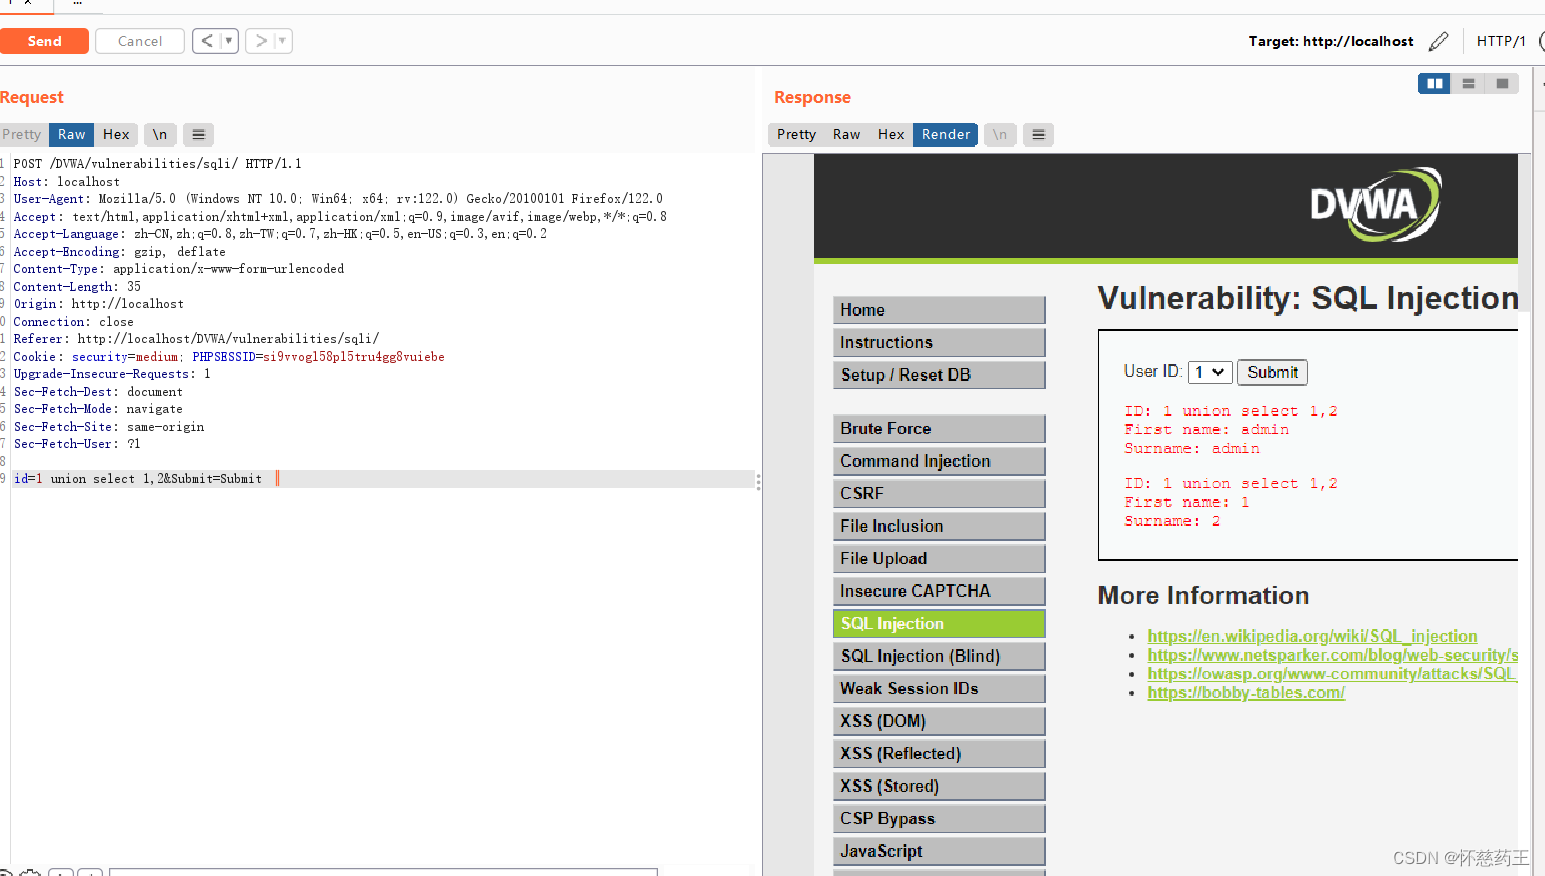Viewport: 1545px width, 876px height.
Task: Open CSRF in DVWA menu
Action: tap(939, 493)
